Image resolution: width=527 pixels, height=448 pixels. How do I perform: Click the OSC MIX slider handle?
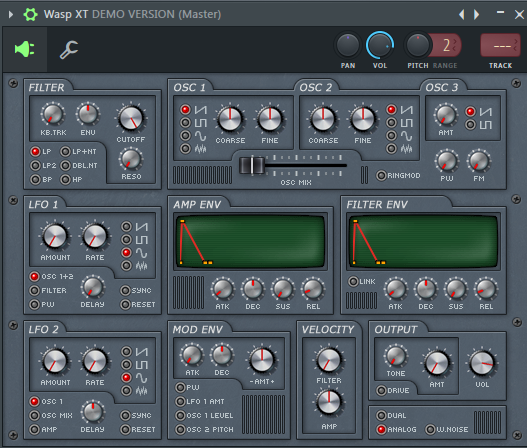click(x=252, y=165)
